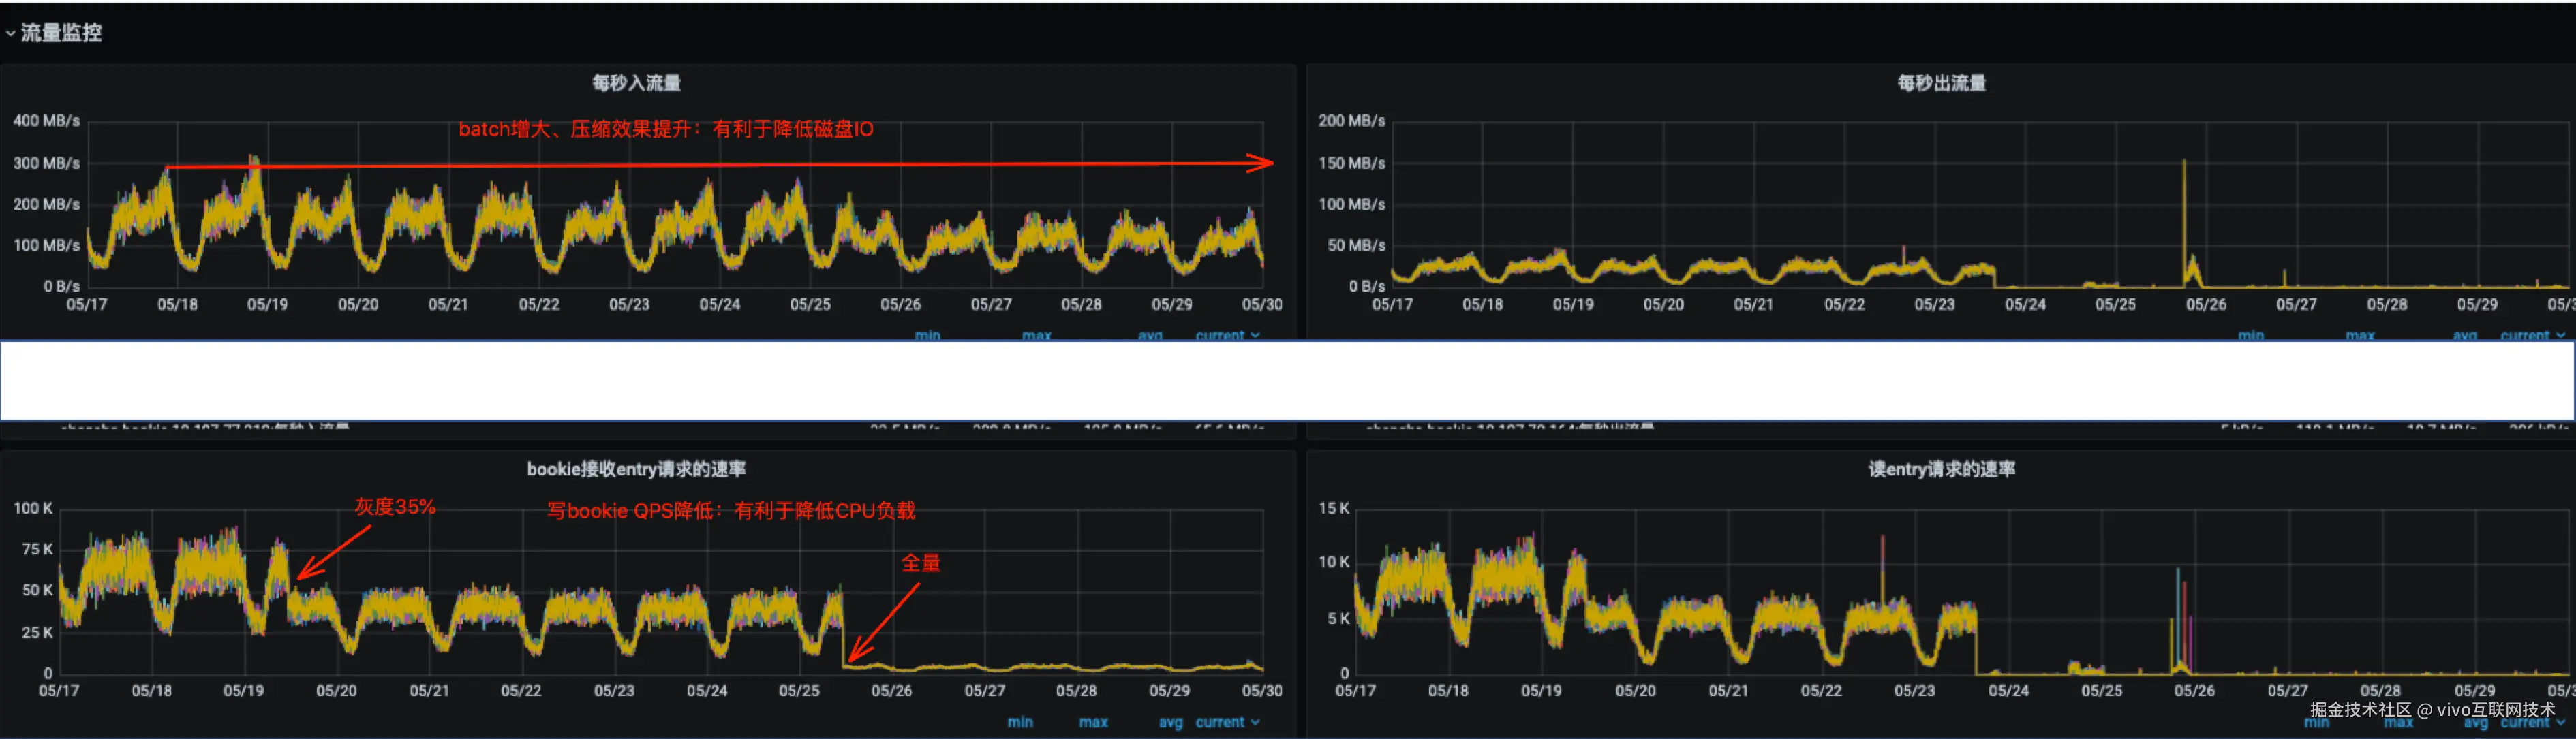Collapse the 流量监控 row chevron
Screen dimensions: 2576x739
coord(10,33)
